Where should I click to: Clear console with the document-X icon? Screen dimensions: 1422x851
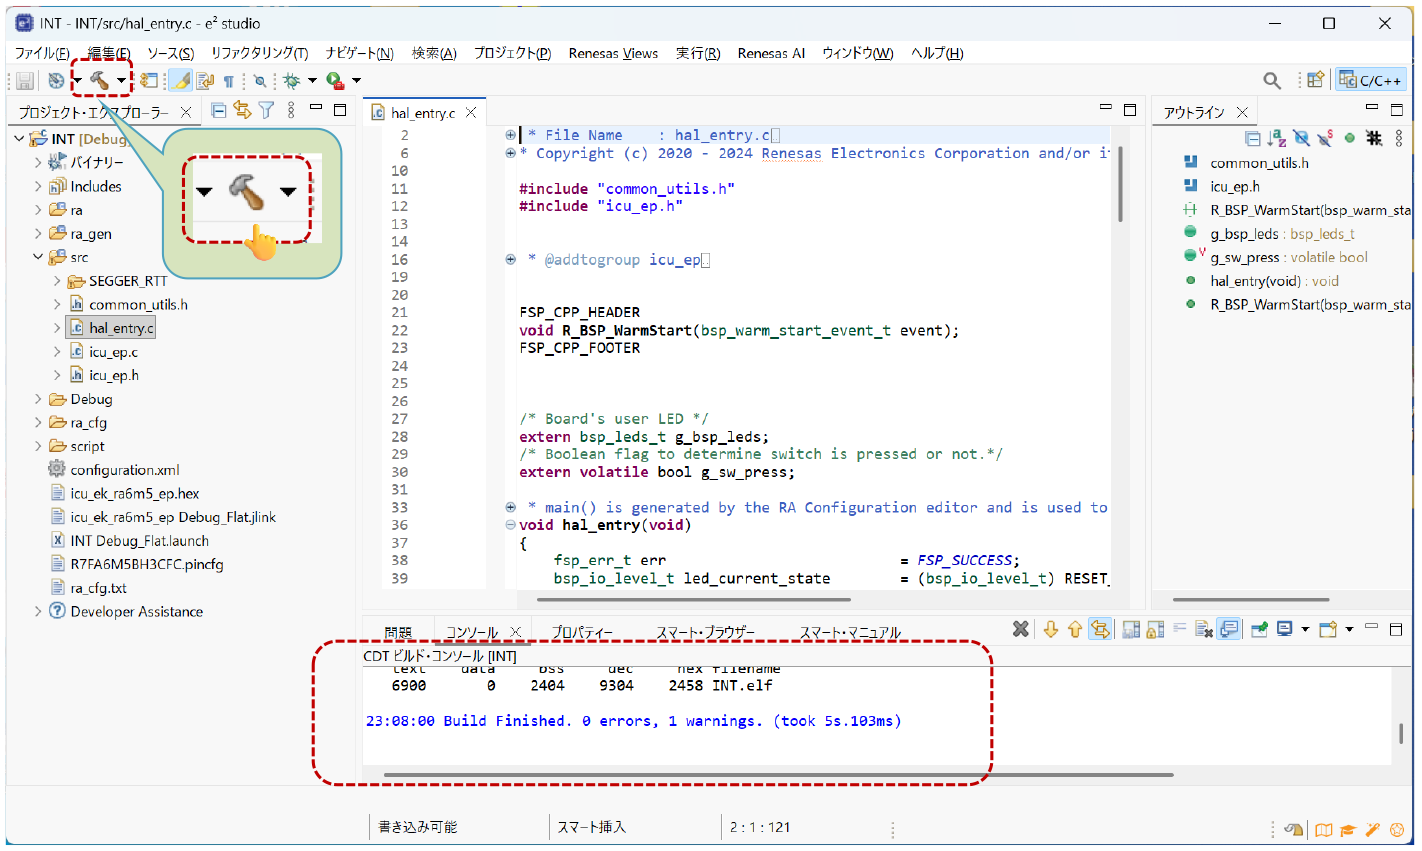coord(1204,630)
